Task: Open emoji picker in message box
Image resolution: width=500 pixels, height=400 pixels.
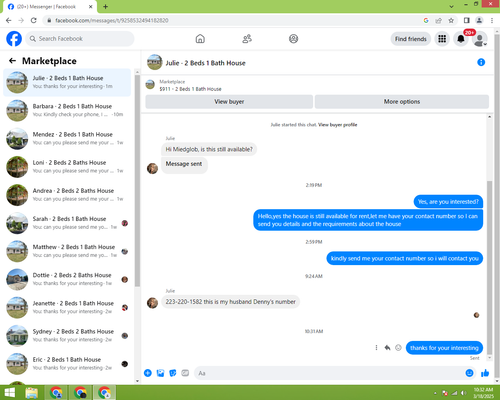Action: click(469, 373)
